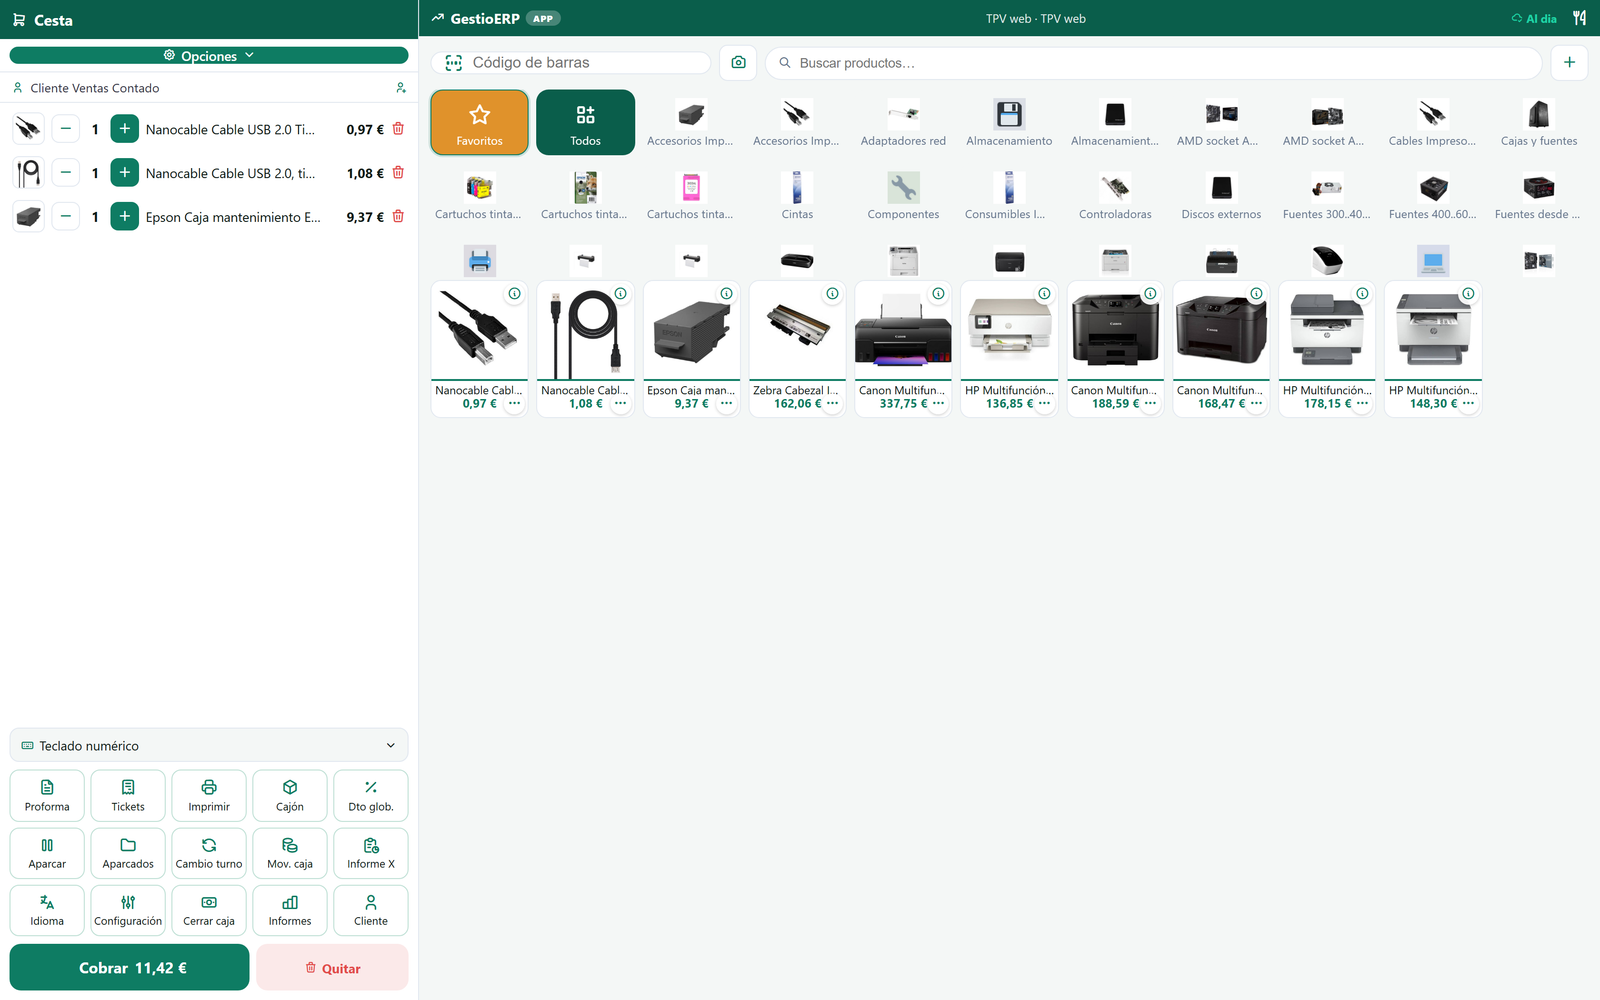
Task: Open the camera barcode scanner
Action: (x=738, y=62)
